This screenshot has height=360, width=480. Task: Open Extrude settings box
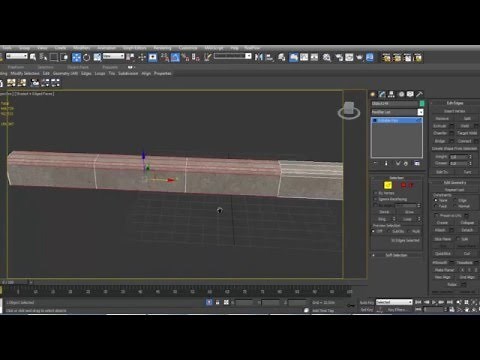pos(452,126)
